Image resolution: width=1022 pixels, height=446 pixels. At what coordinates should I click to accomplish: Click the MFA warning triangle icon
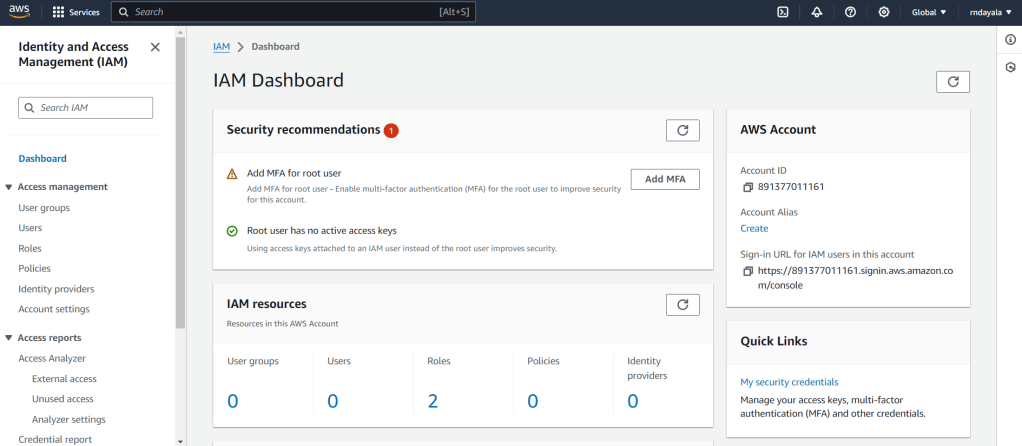232,174
